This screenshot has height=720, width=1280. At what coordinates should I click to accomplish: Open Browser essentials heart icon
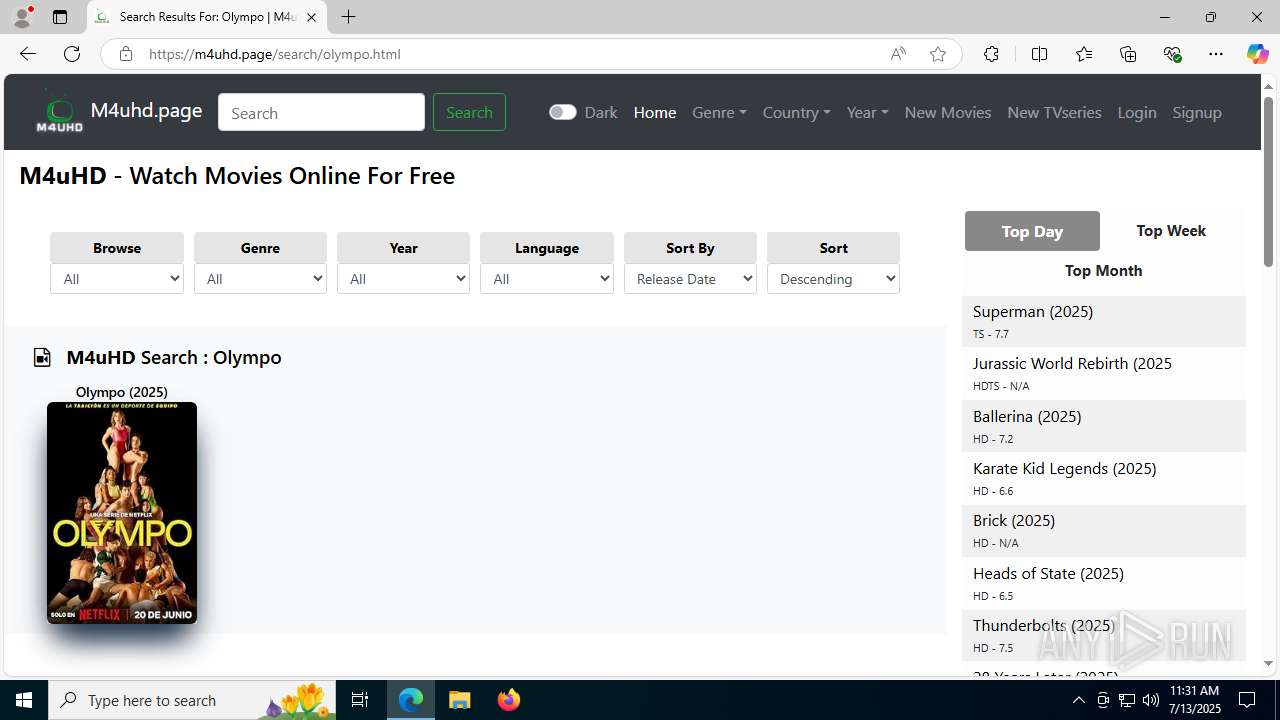[1172, 54]
